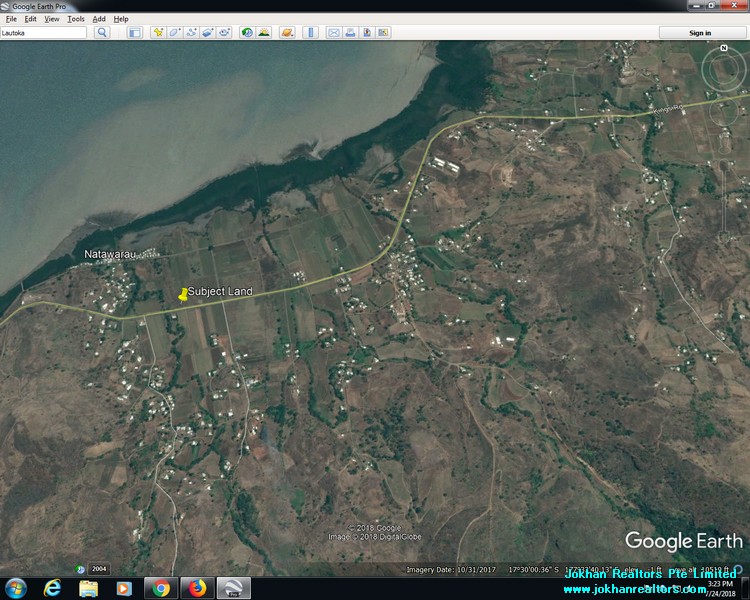The width and height of the screenshot is (750, 600).
Task: Select the Show Ruler tool
Action: (x=310, y=32)
